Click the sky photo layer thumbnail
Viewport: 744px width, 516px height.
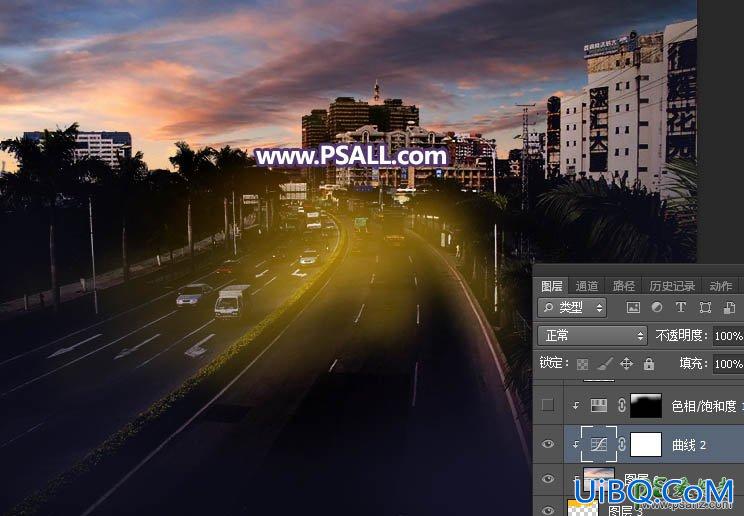[599, 478]
